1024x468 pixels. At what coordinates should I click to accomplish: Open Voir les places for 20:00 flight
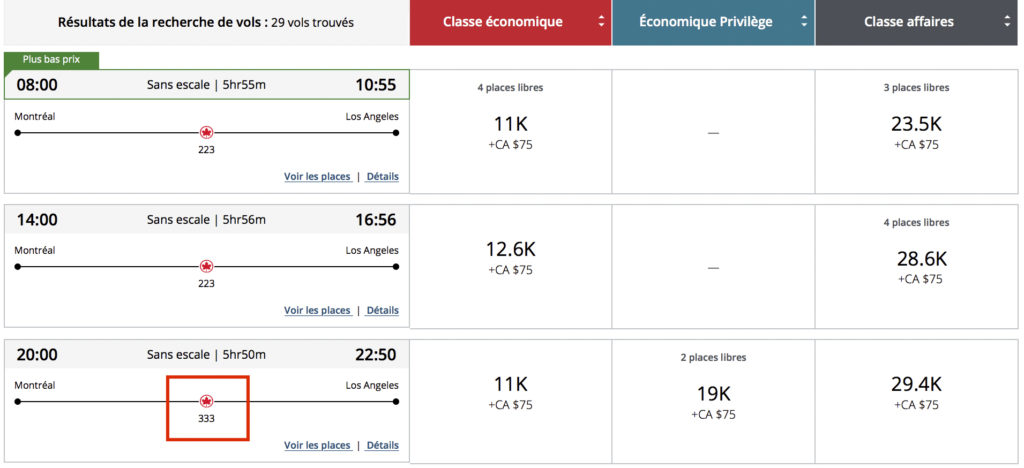pos(317,446)
